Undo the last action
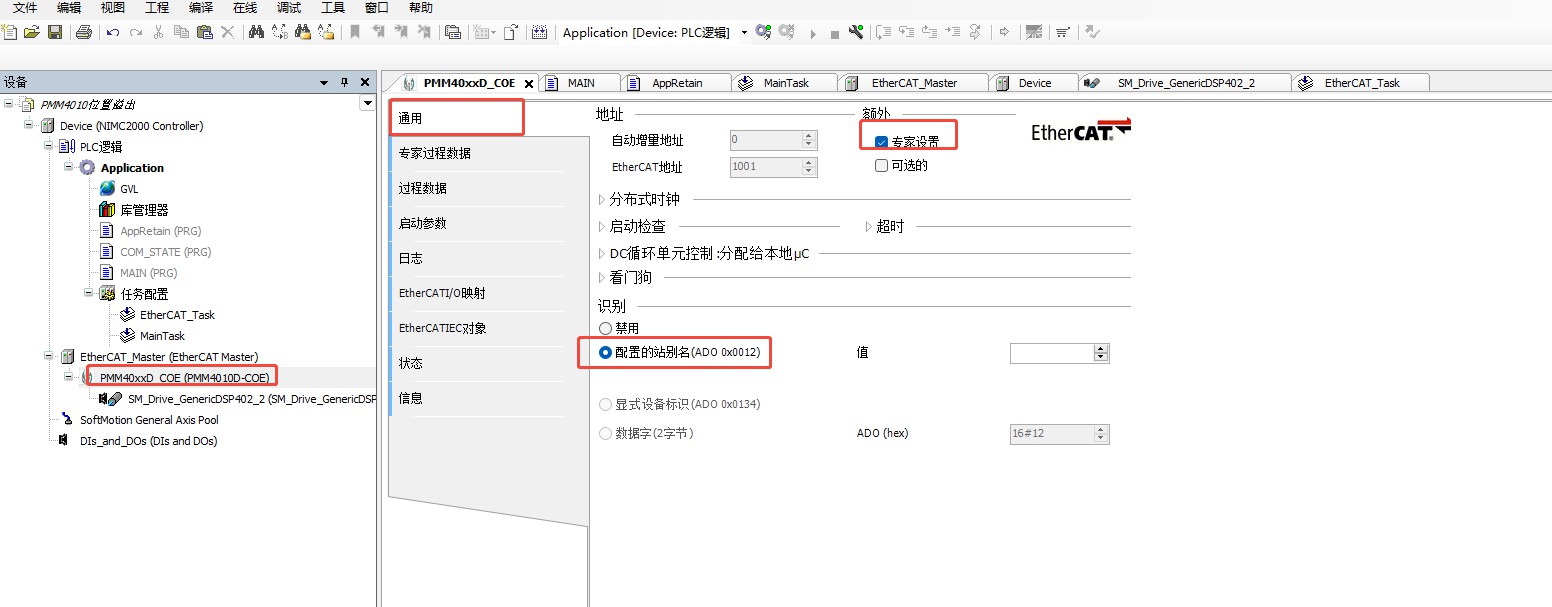The height and width of the screenshot is (607, 1552). (x=113, y=32)
